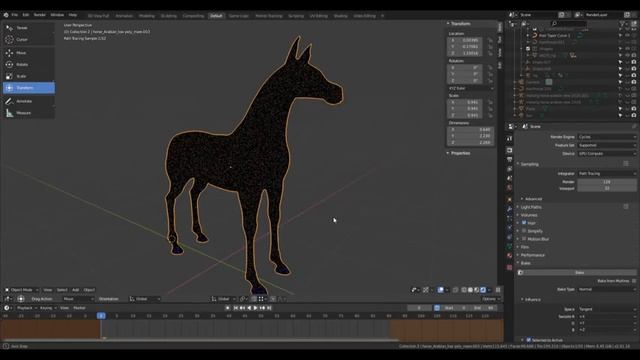Open Material properties tab icon

click(x=509, y=256)
